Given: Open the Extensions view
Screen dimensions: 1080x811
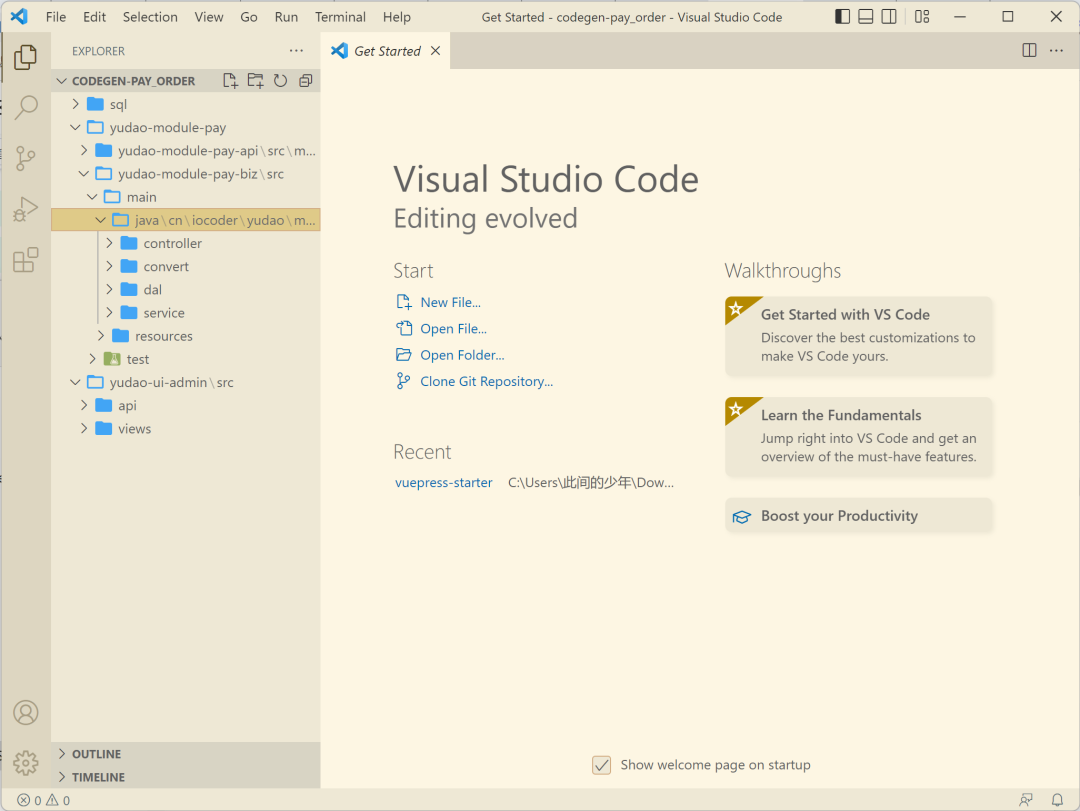Looking at the screenshot, I should coord(26,261).
